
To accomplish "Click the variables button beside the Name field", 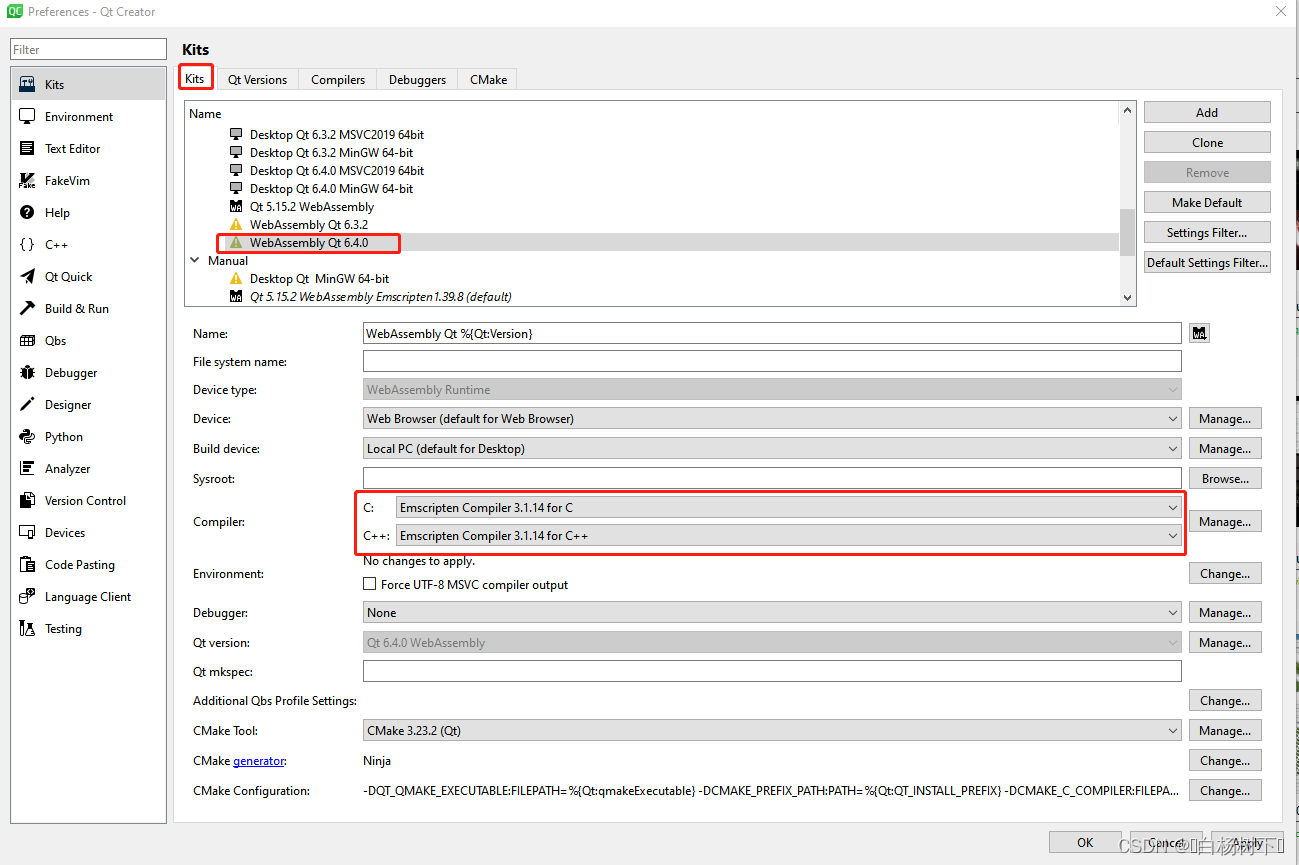I will [x=1199, y=333].
